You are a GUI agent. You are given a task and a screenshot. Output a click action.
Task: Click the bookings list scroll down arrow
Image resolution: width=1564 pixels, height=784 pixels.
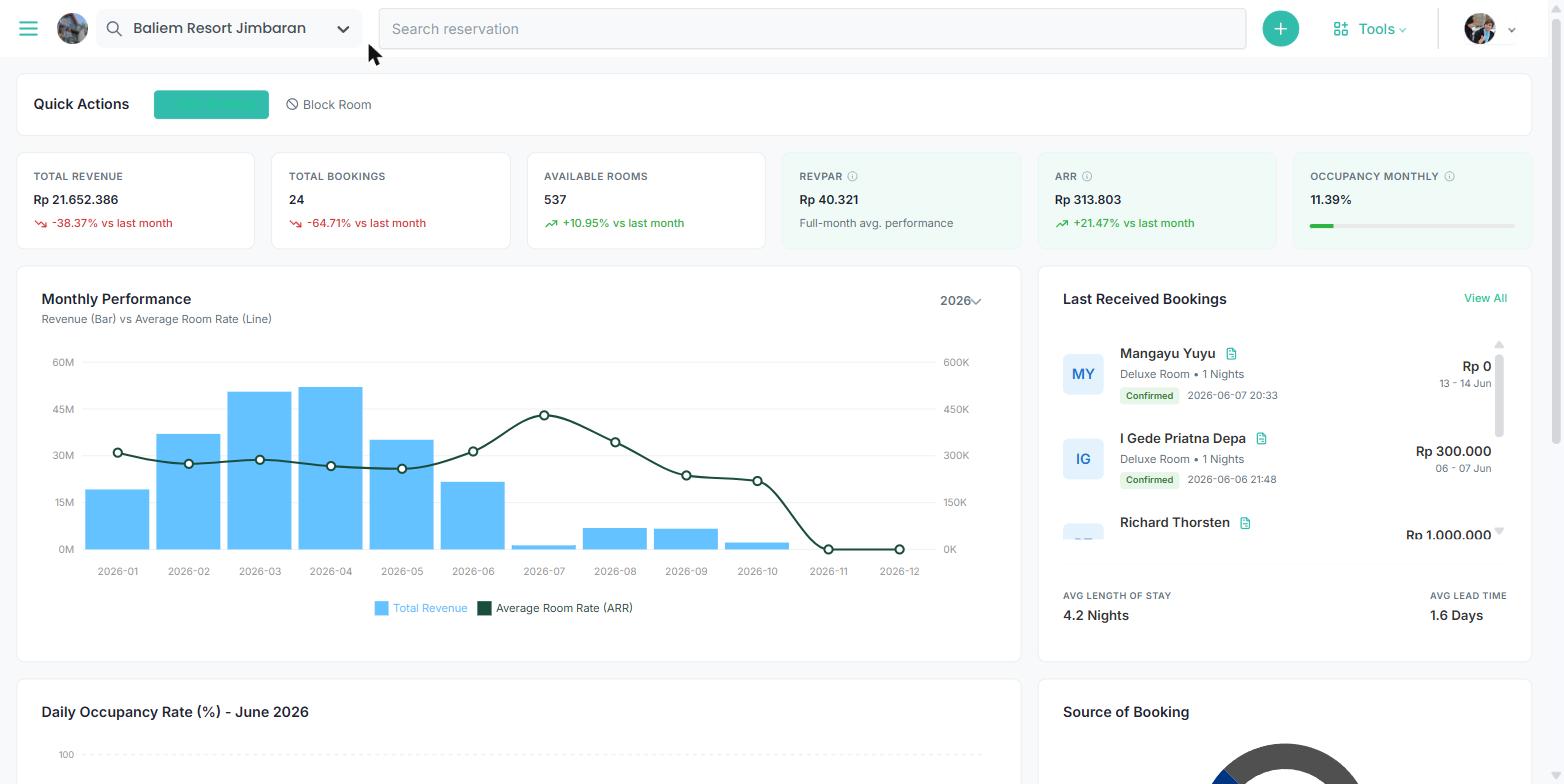click(x=1498, y=531)
